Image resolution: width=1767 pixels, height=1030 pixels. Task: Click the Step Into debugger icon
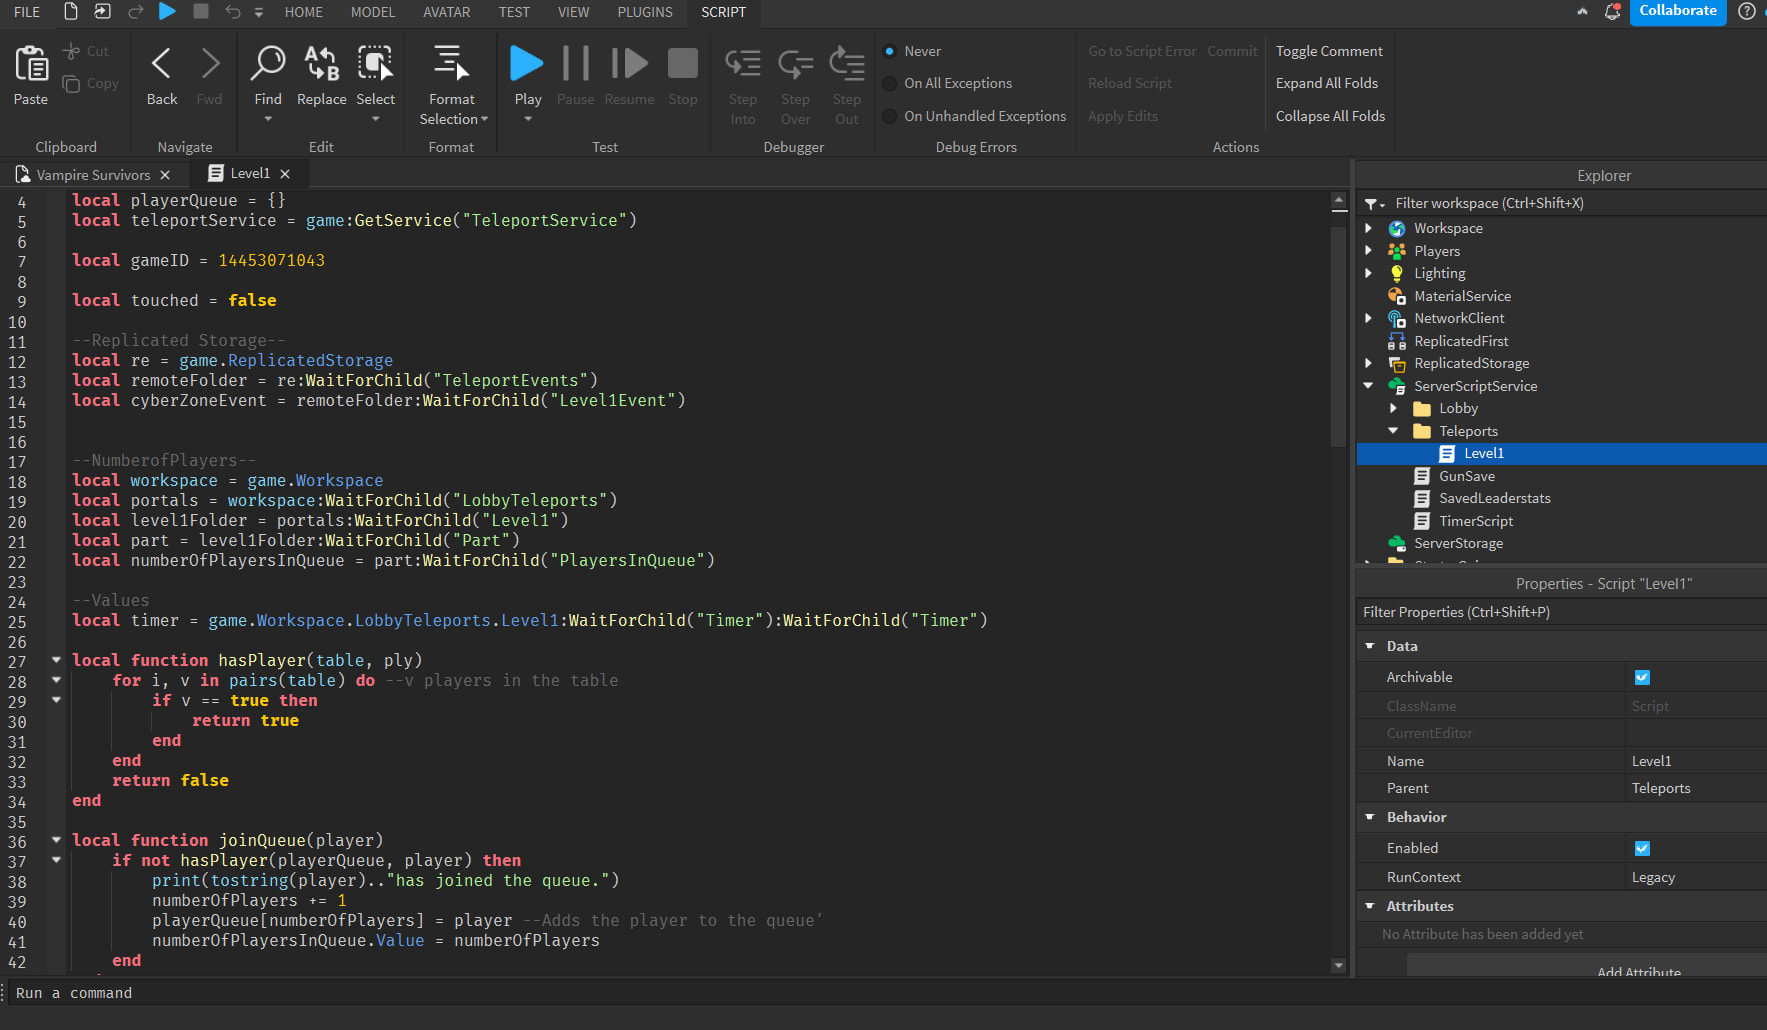pos(743,64)
